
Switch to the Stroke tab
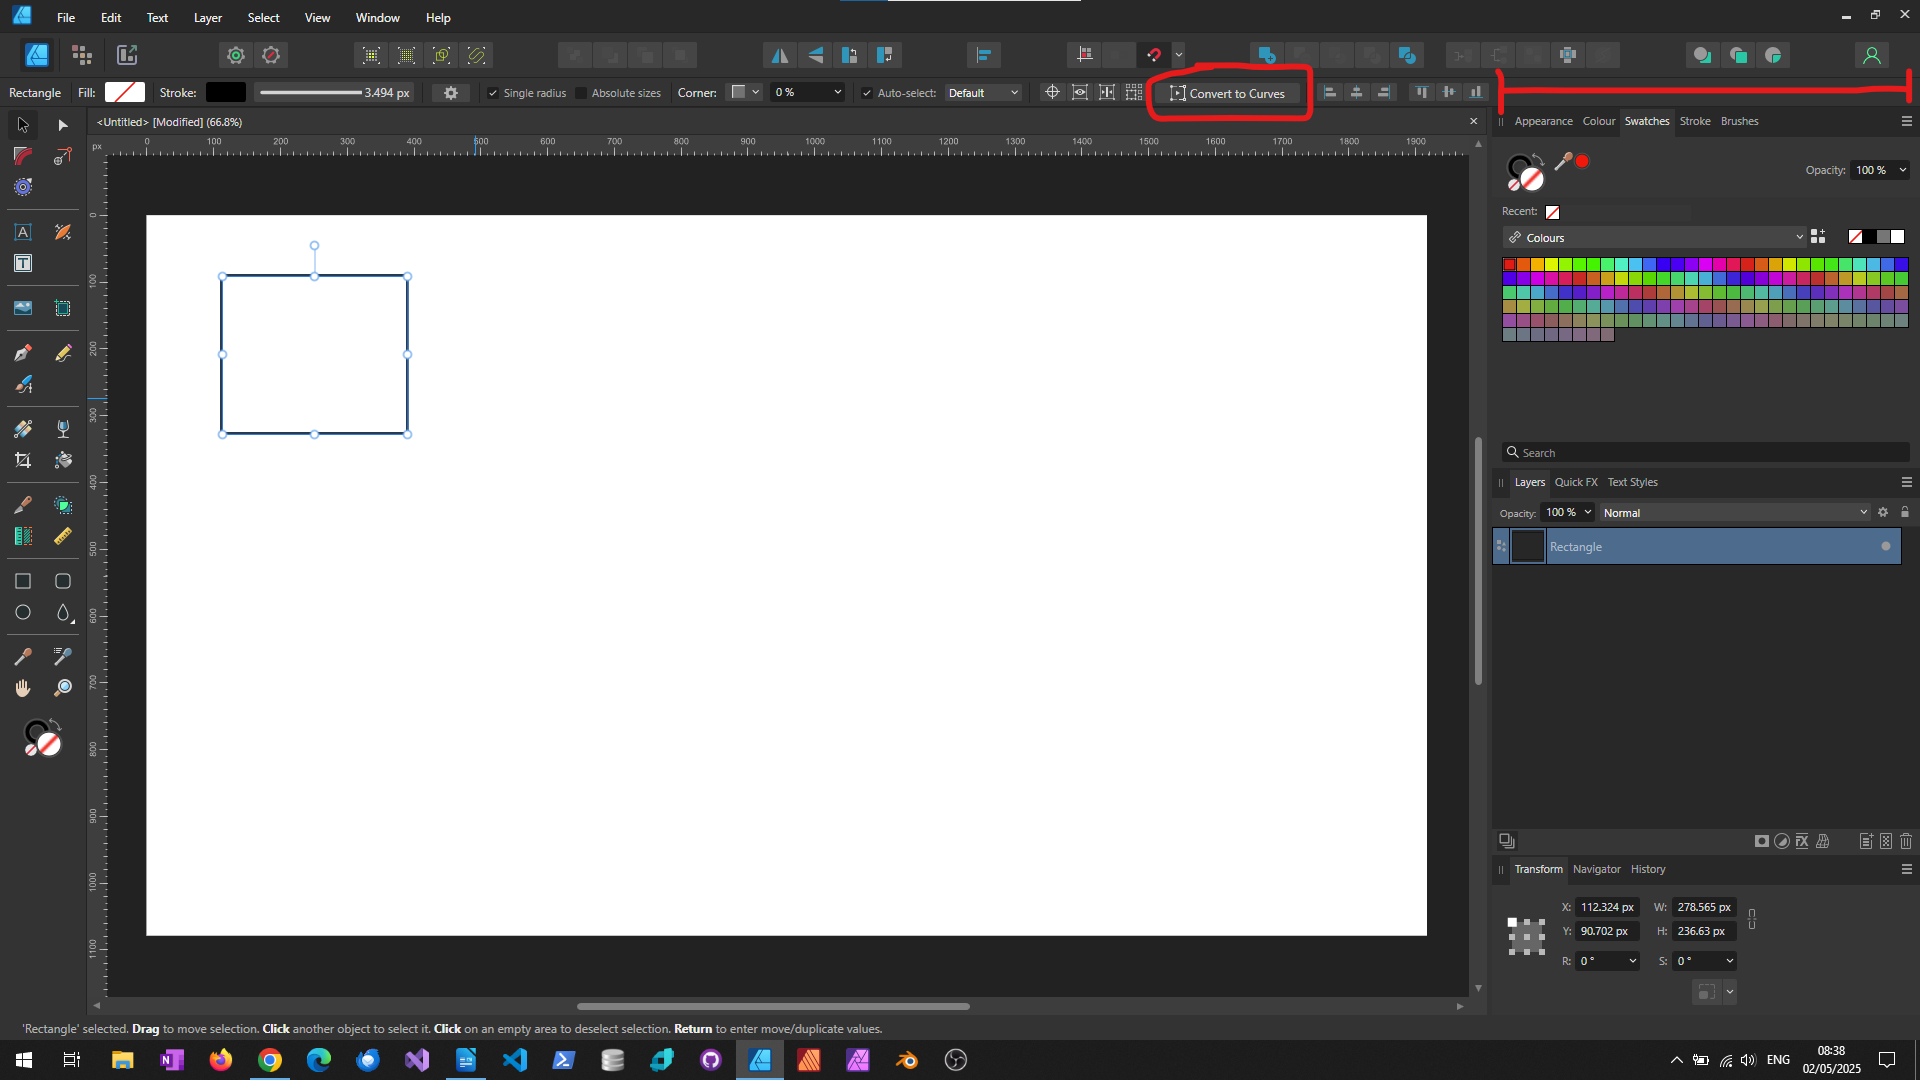(x=1695, y=121)
